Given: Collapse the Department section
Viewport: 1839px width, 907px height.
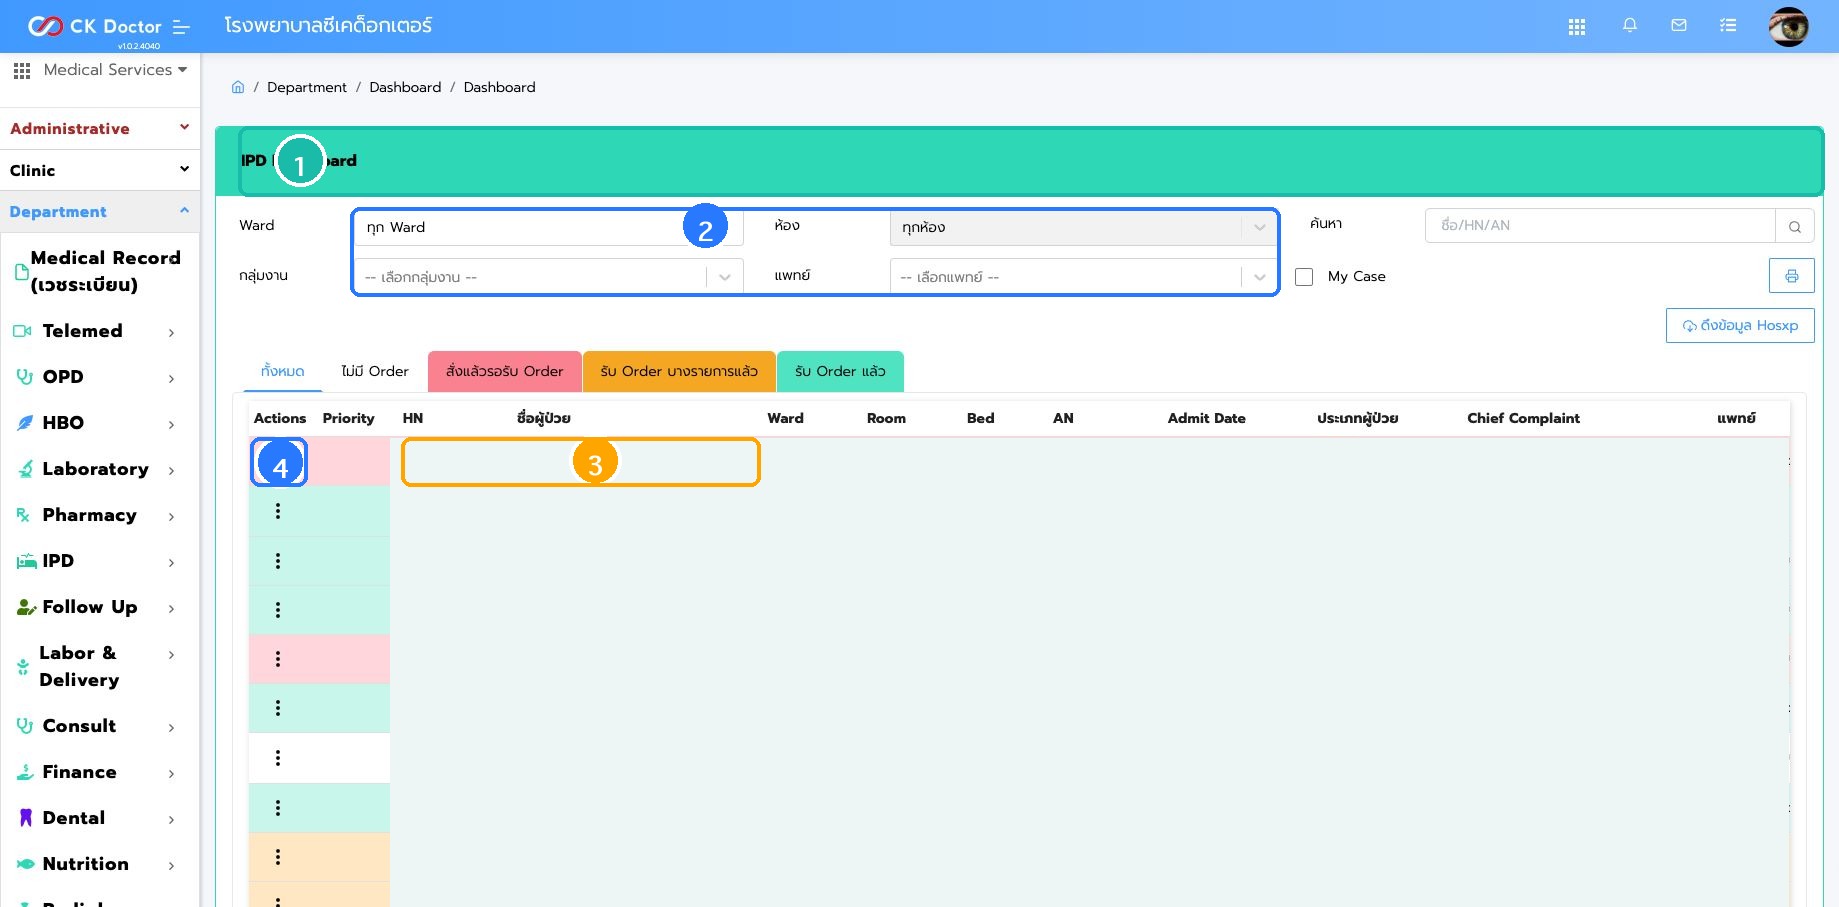Looking at the screenshot, I should pyautogui.click(x=99, y=211).
